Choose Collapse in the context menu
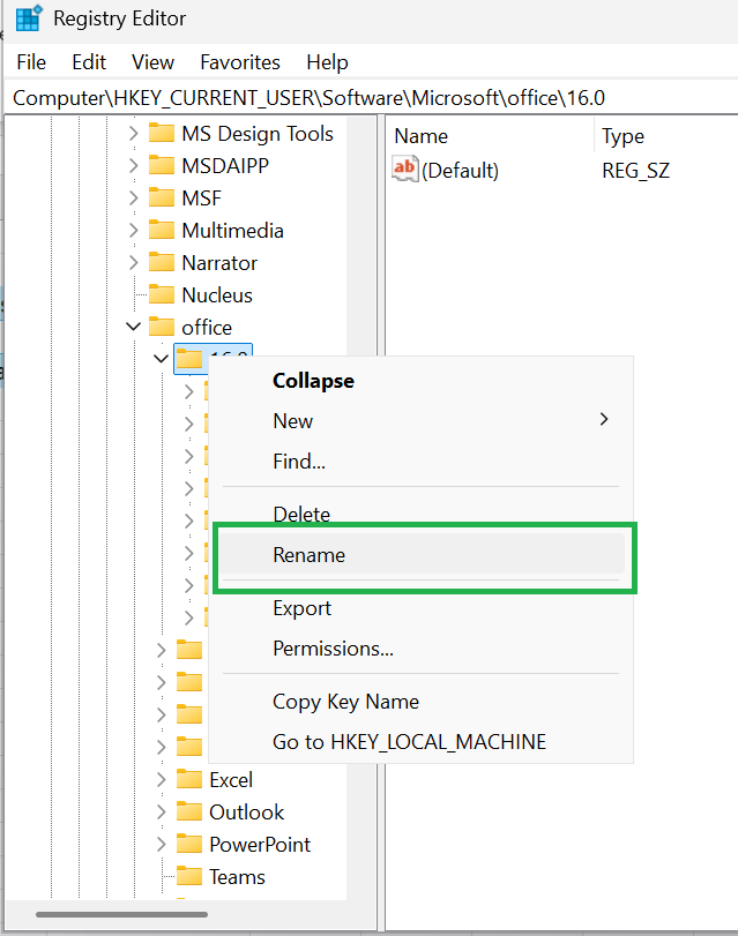 [421, 381]
